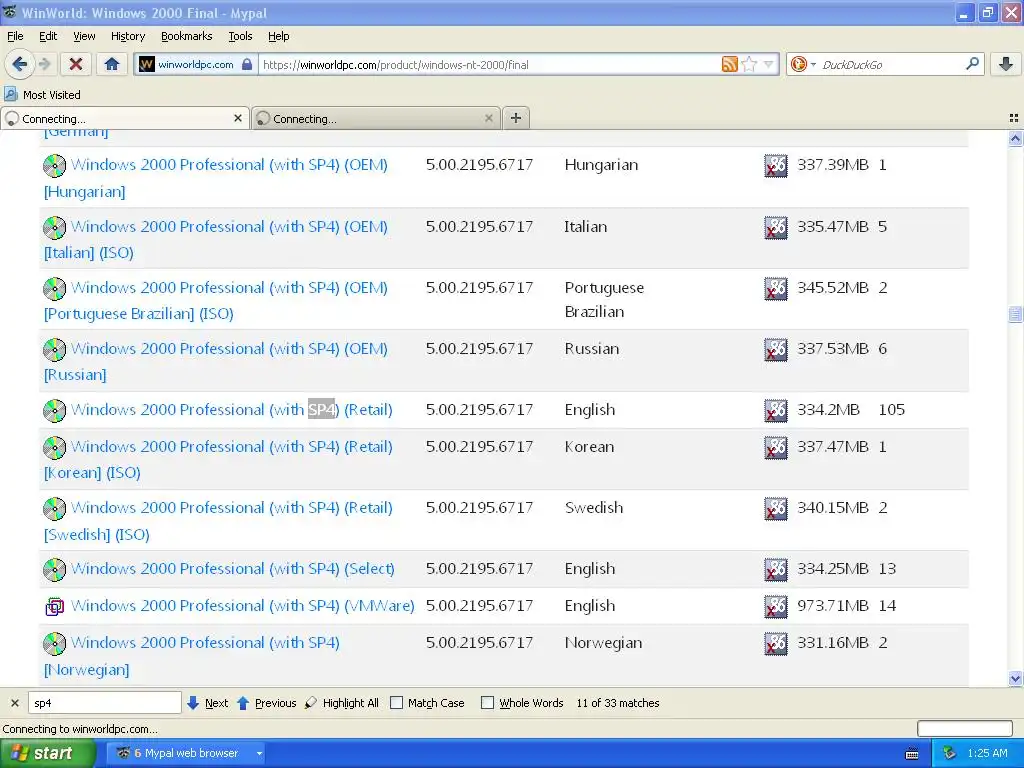Expand the Mypal taskbar group dropdown
The height and width of the screenshot is (768, 1024).
259,753
